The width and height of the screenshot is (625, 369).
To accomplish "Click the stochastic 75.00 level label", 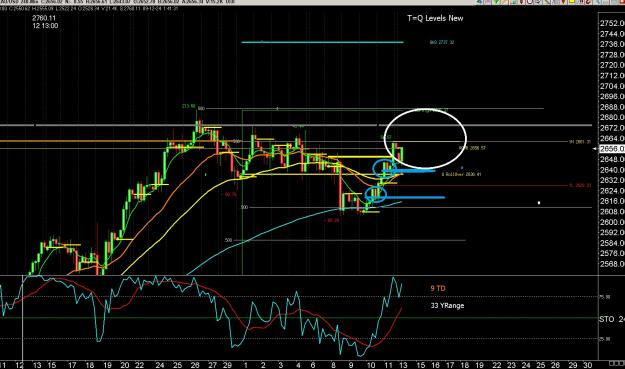I will (x=605, y=297).
